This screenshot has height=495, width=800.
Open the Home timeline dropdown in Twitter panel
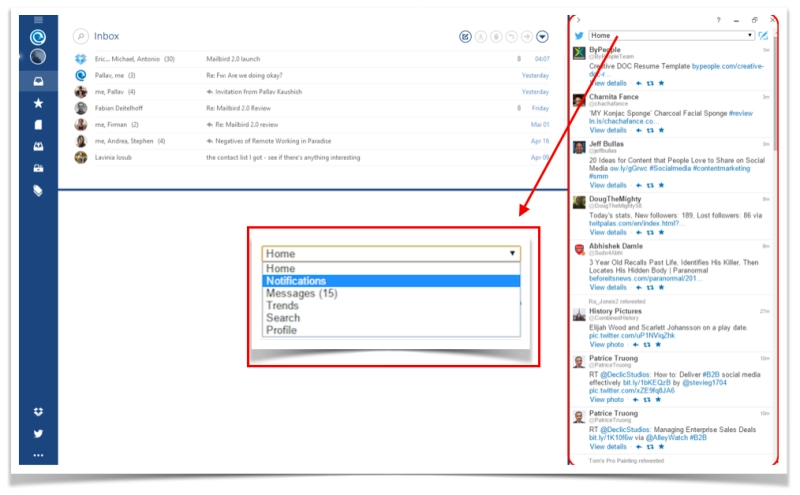tap(671, 35)
